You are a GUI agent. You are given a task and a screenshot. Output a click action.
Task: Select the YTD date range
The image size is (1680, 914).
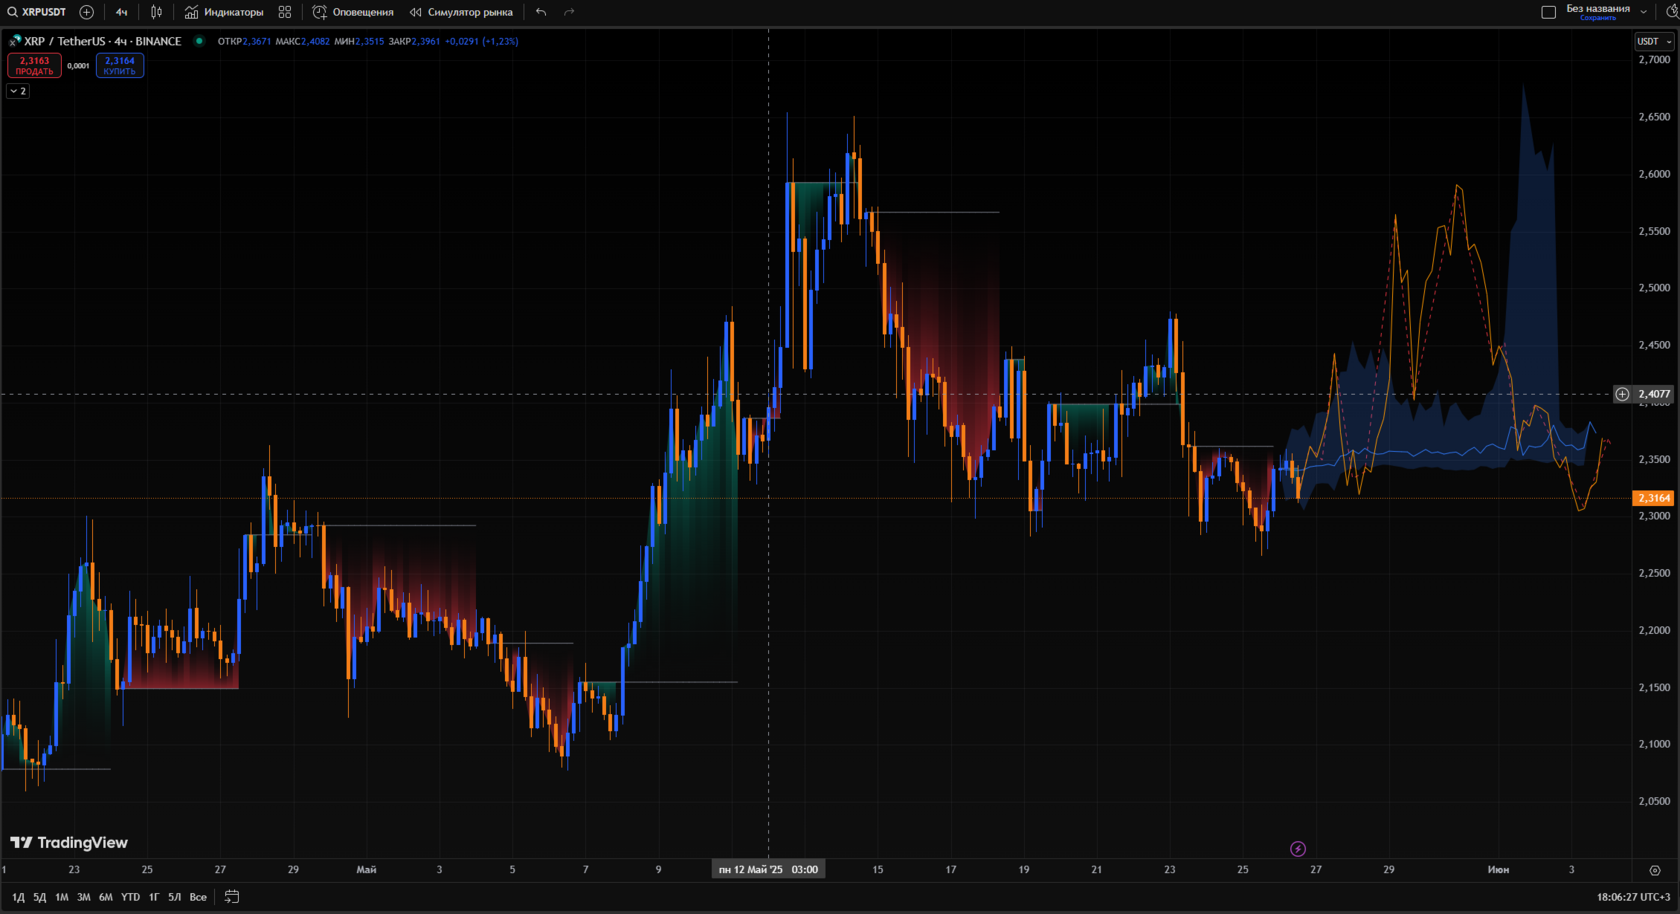tap(130, 897)
